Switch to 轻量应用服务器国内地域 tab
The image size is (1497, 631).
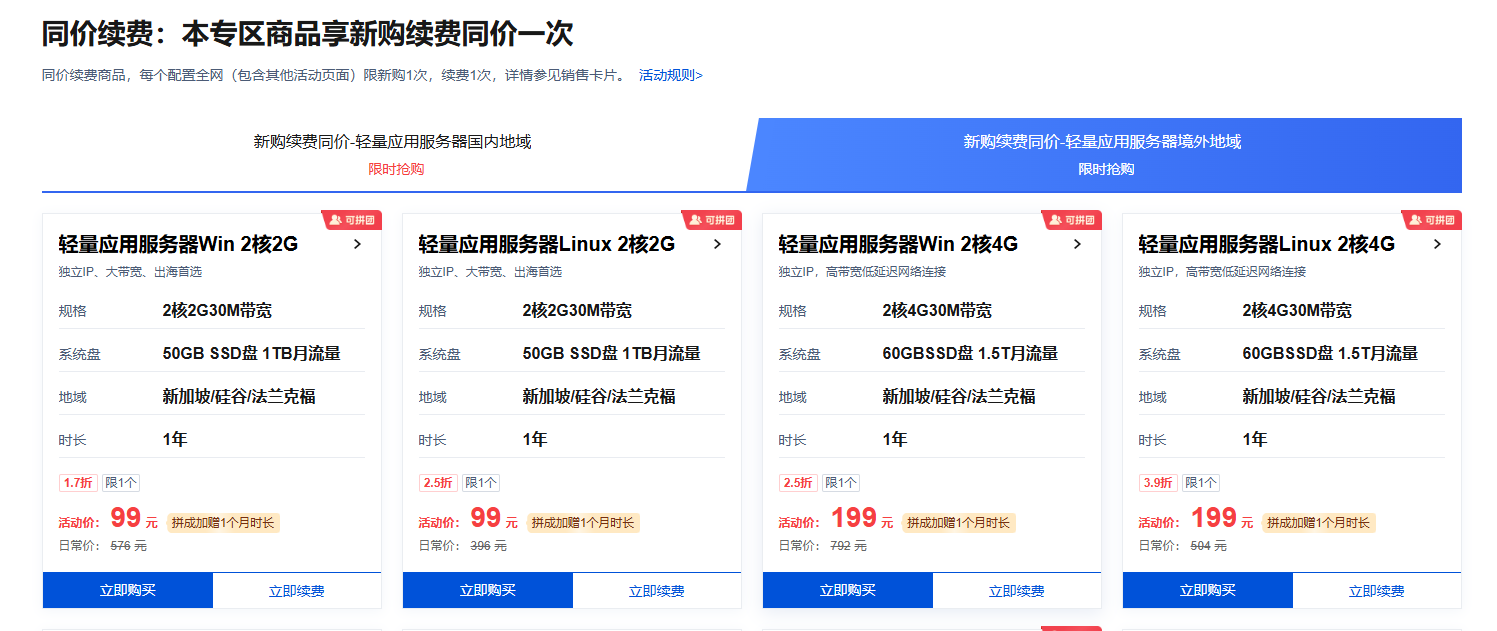[x=392, y=153]
